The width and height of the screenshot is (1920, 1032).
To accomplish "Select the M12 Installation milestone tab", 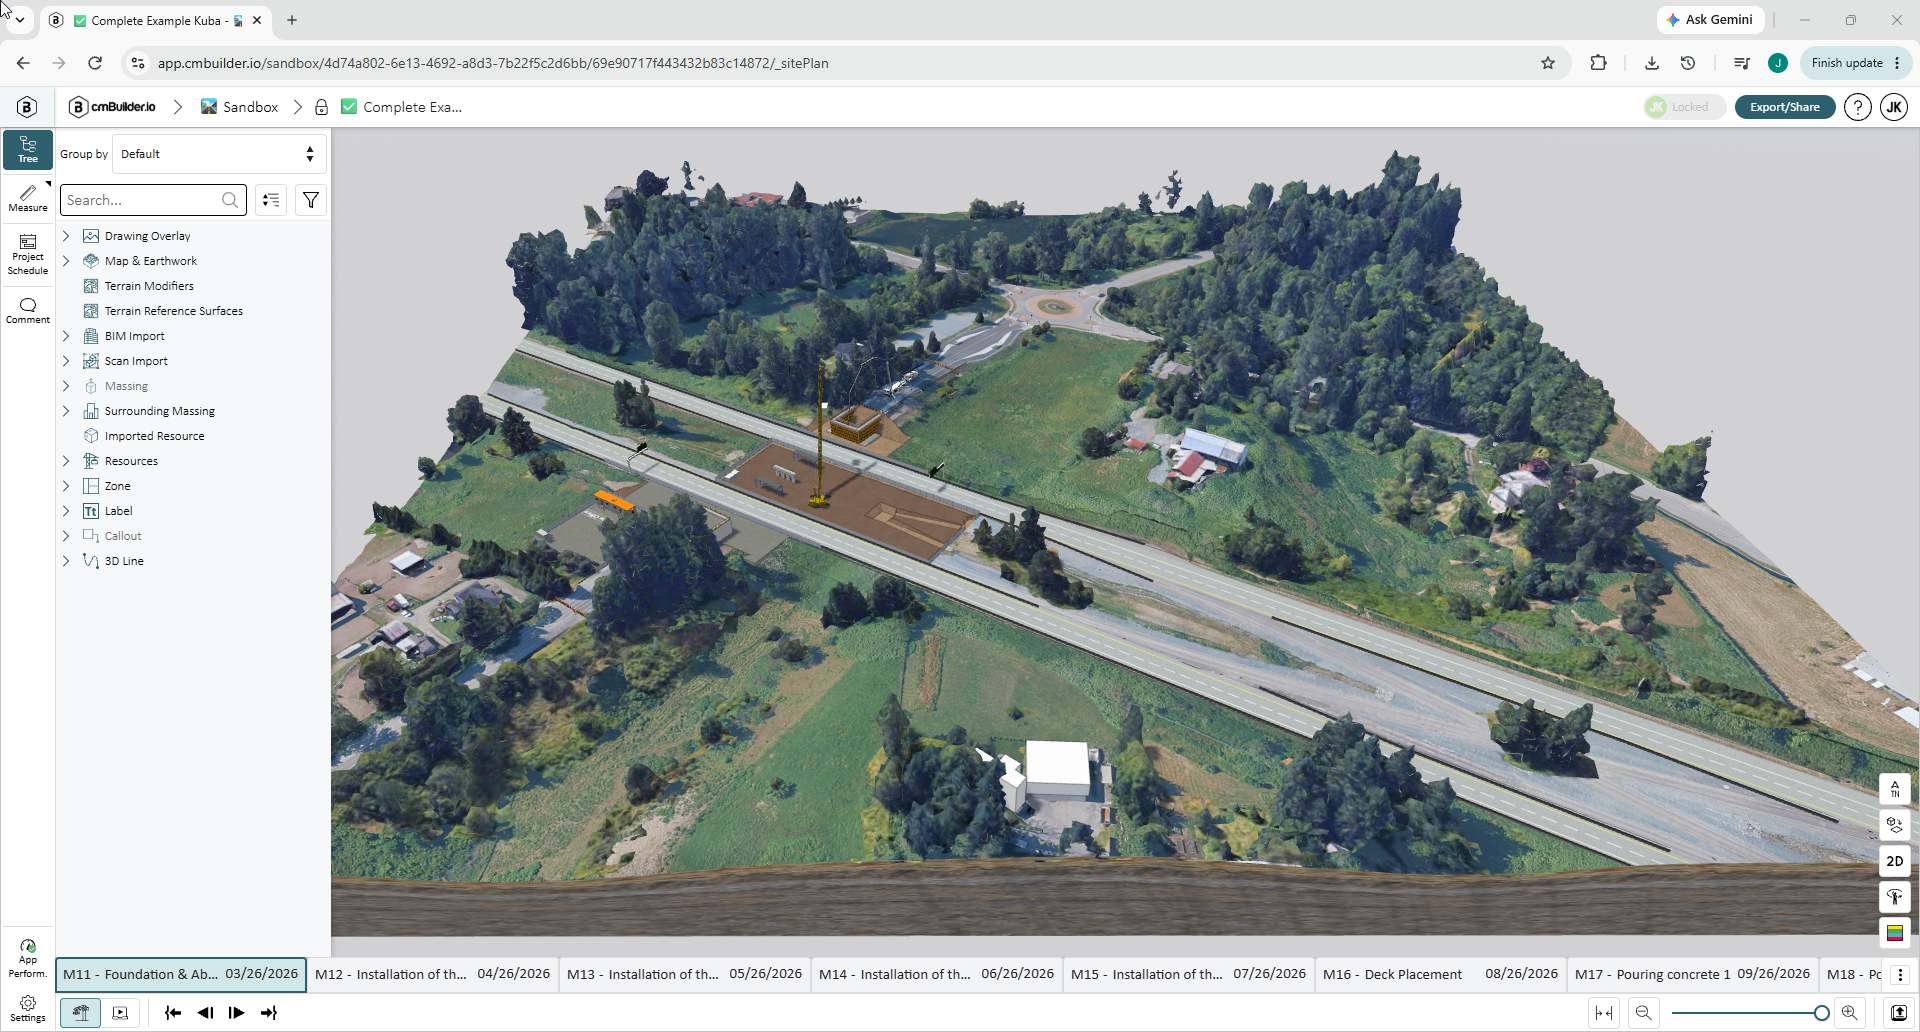I will click(432, 974).
